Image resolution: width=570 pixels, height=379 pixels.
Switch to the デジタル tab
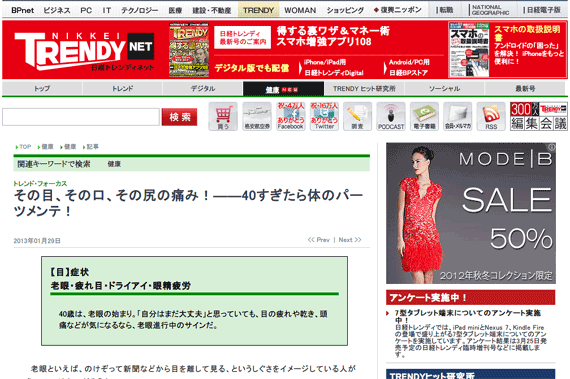pos(203,88)
